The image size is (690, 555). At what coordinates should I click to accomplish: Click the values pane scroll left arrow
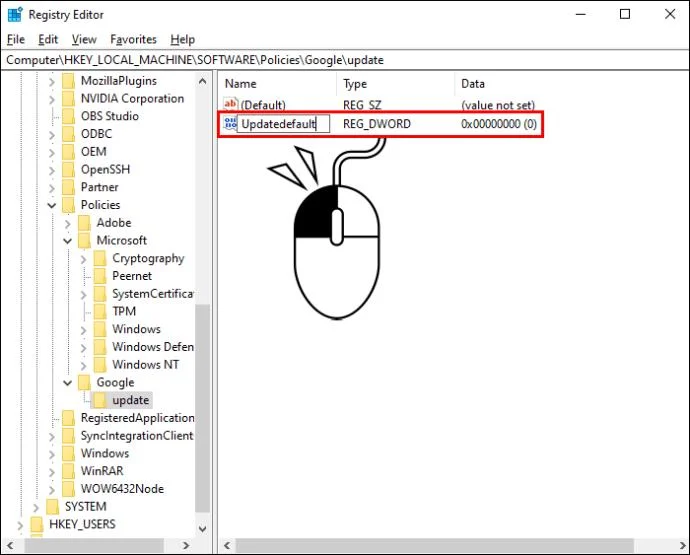click(227, 546)
